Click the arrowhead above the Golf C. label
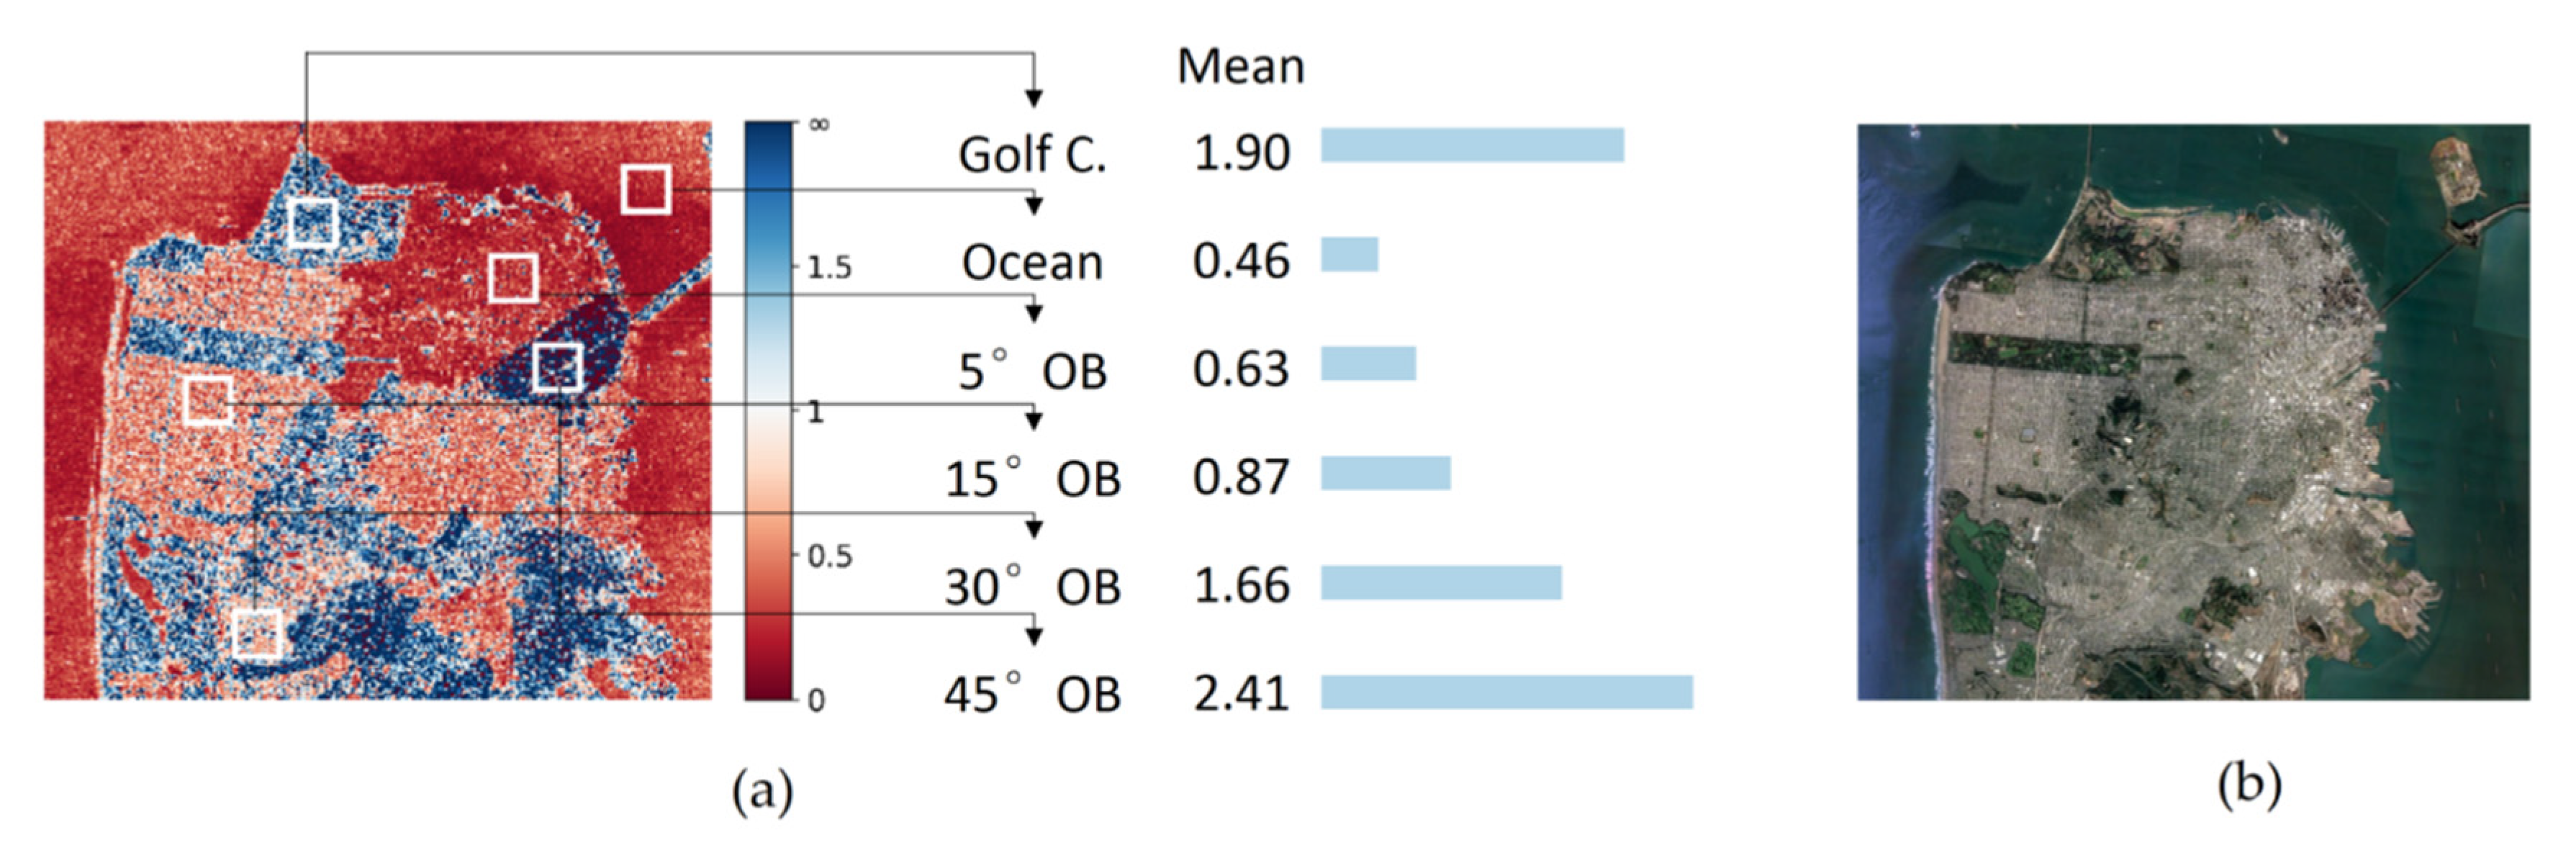Screen dimensions: 2576x858 (x=1034, y=97)
